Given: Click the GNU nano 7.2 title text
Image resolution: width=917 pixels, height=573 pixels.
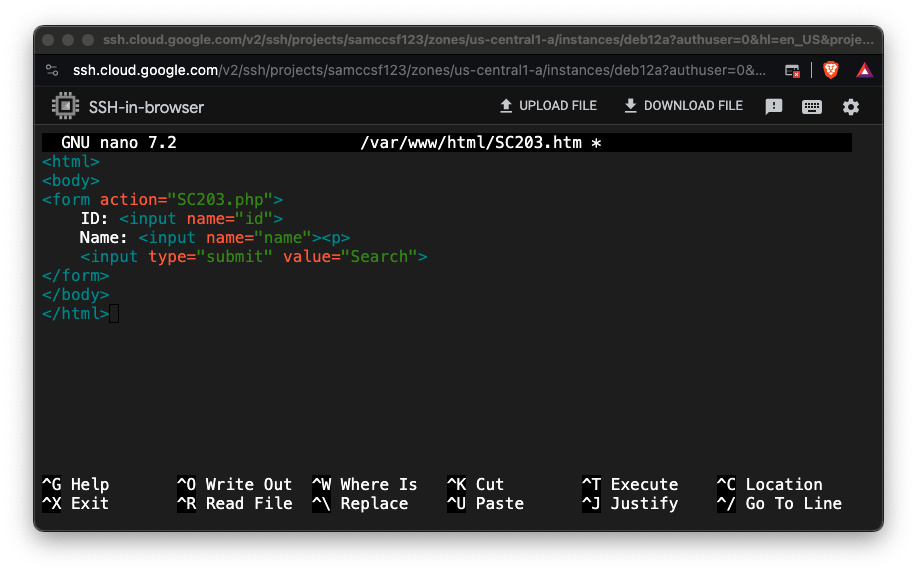Looking at the screenshot, I should 119,143.
